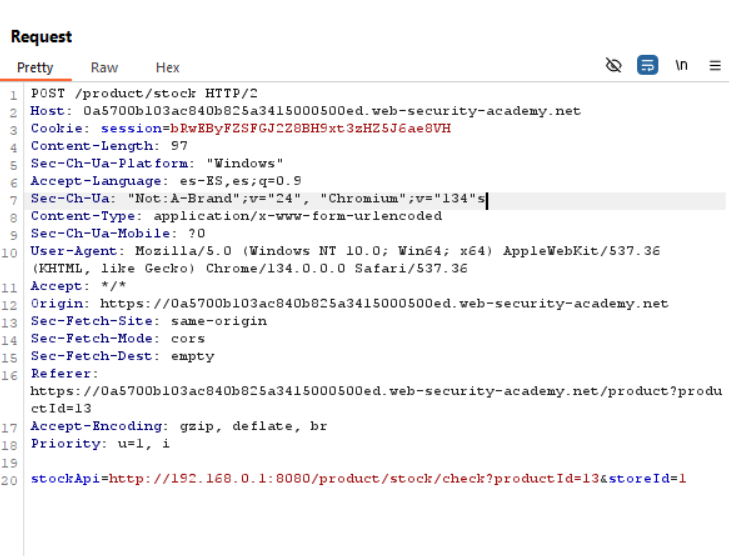Switch to the Raw tab
Viewport: 729px width, 556px height.
pyautogui.click(x=104, y=67)
